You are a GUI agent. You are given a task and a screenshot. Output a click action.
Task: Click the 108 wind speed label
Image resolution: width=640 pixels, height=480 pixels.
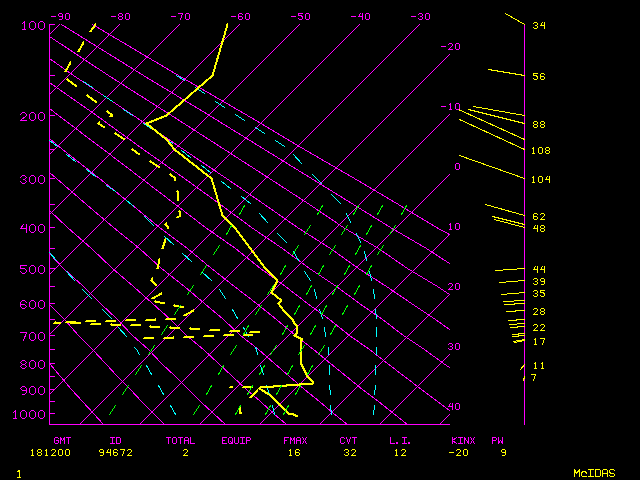click(x=541, y=151)
